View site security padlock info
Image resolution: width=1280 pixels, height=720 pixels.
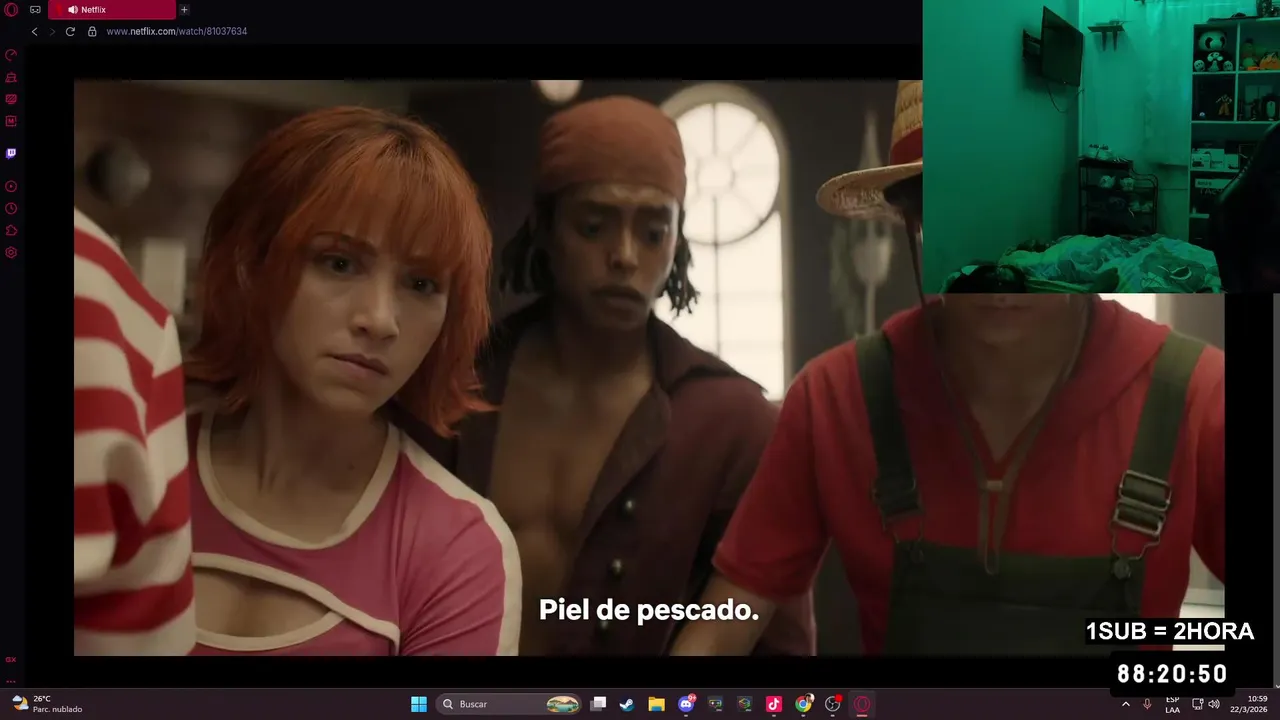(x=92, y=31)
